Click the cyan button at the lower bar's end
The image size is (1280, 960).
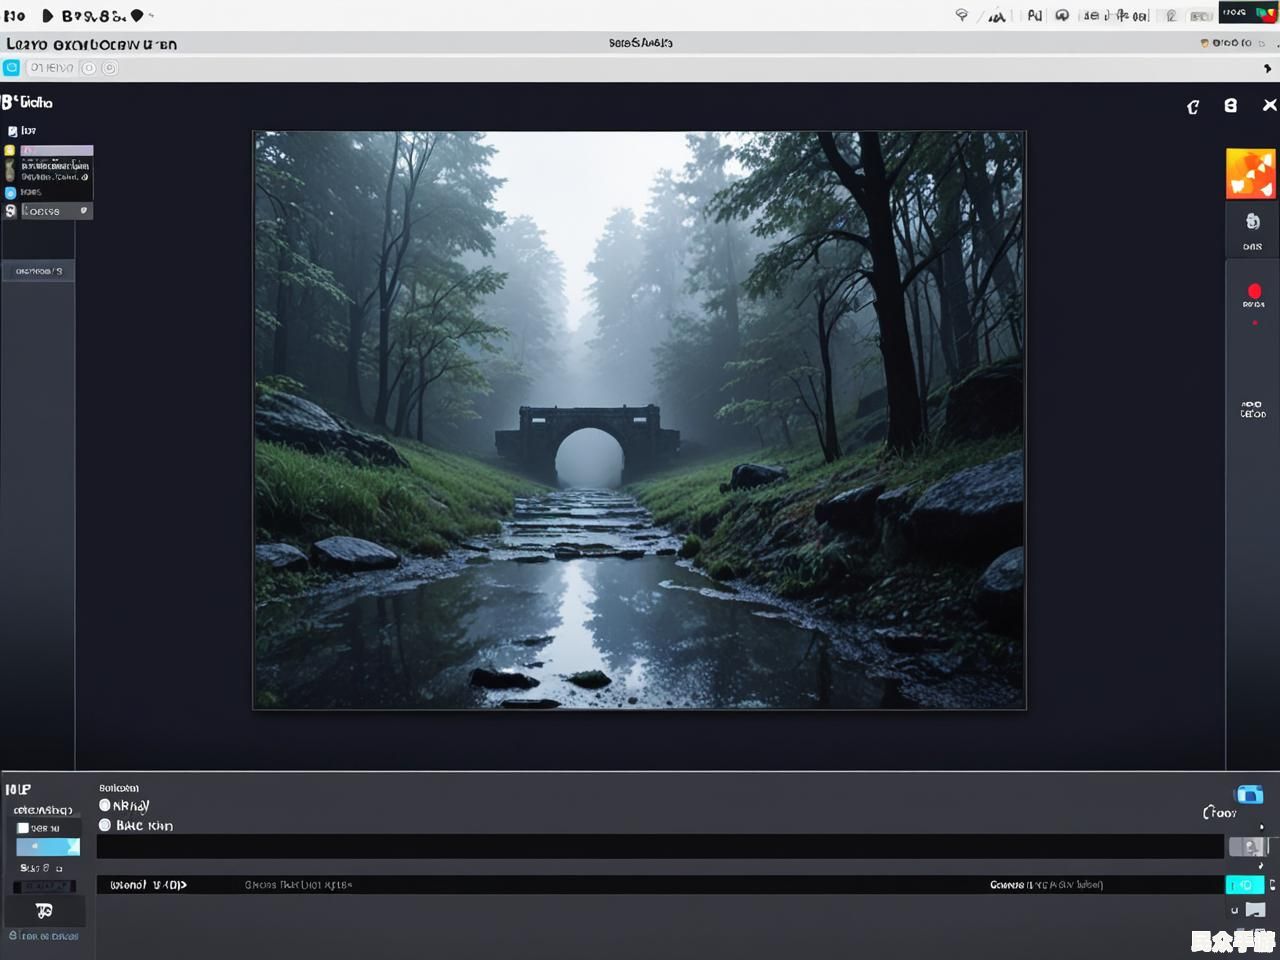1245,885
